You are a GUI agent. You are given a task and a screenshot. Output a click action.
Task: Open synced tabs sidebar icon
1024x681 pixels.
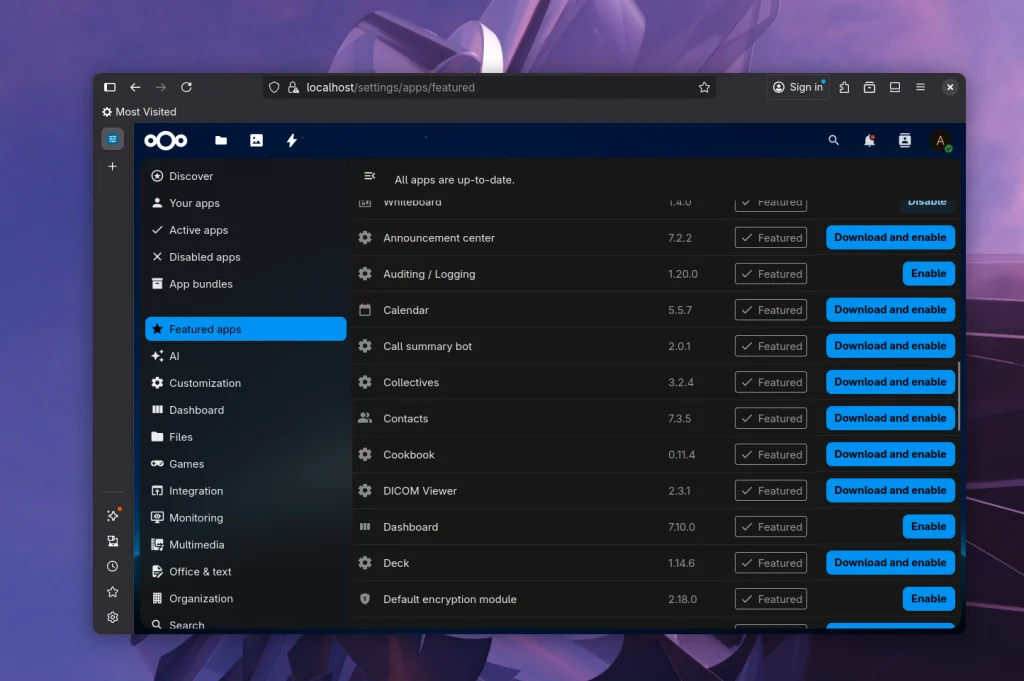click(x=112, y=541)
